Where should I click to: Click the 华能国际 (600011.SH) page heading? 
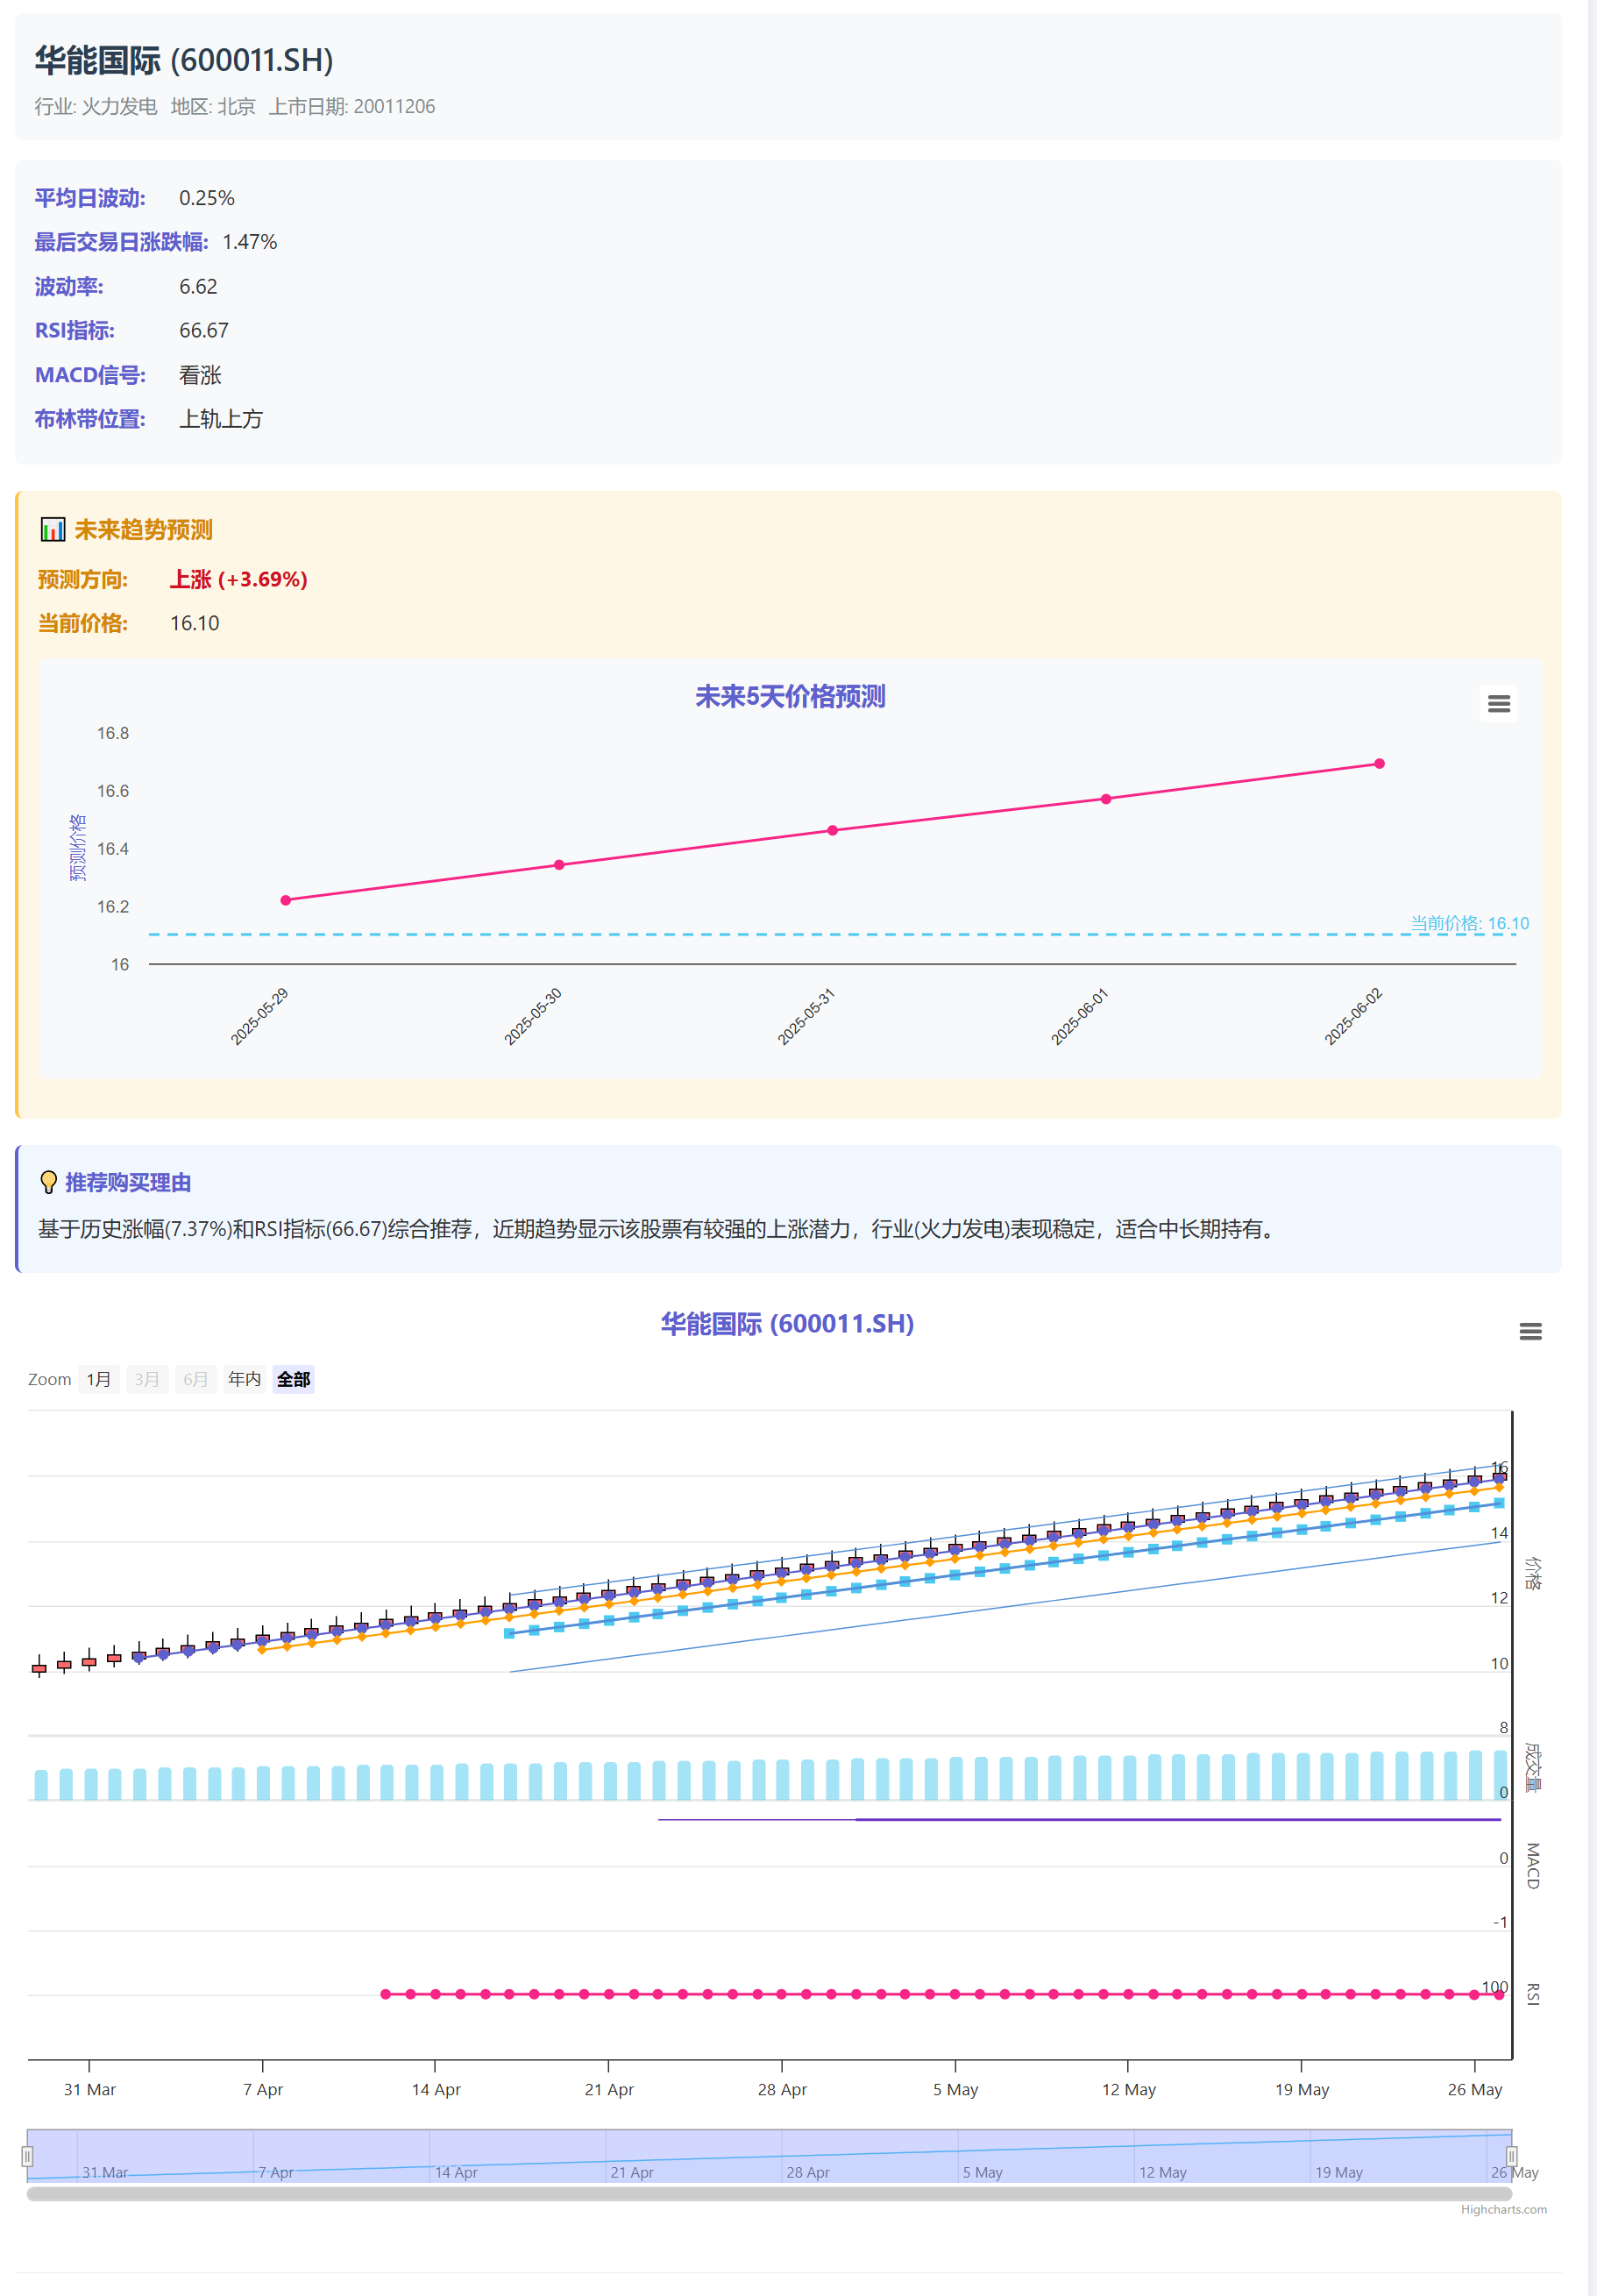coord(184,60)
